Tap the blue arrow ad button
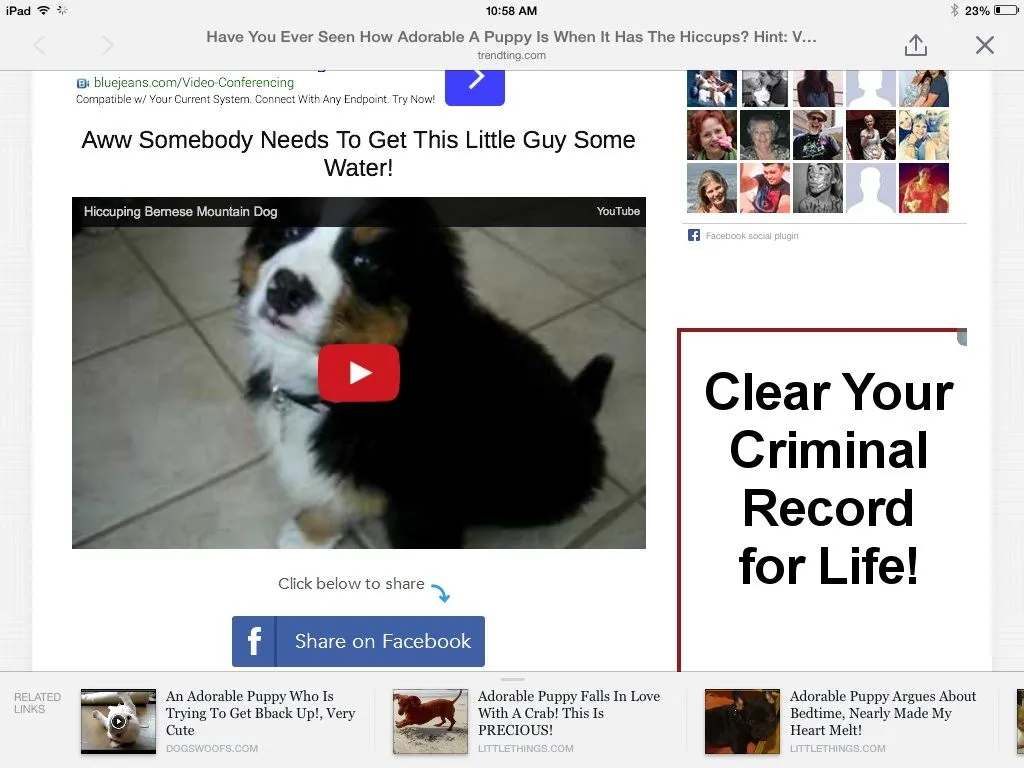Screen dimensions: 1024x768 475,86
